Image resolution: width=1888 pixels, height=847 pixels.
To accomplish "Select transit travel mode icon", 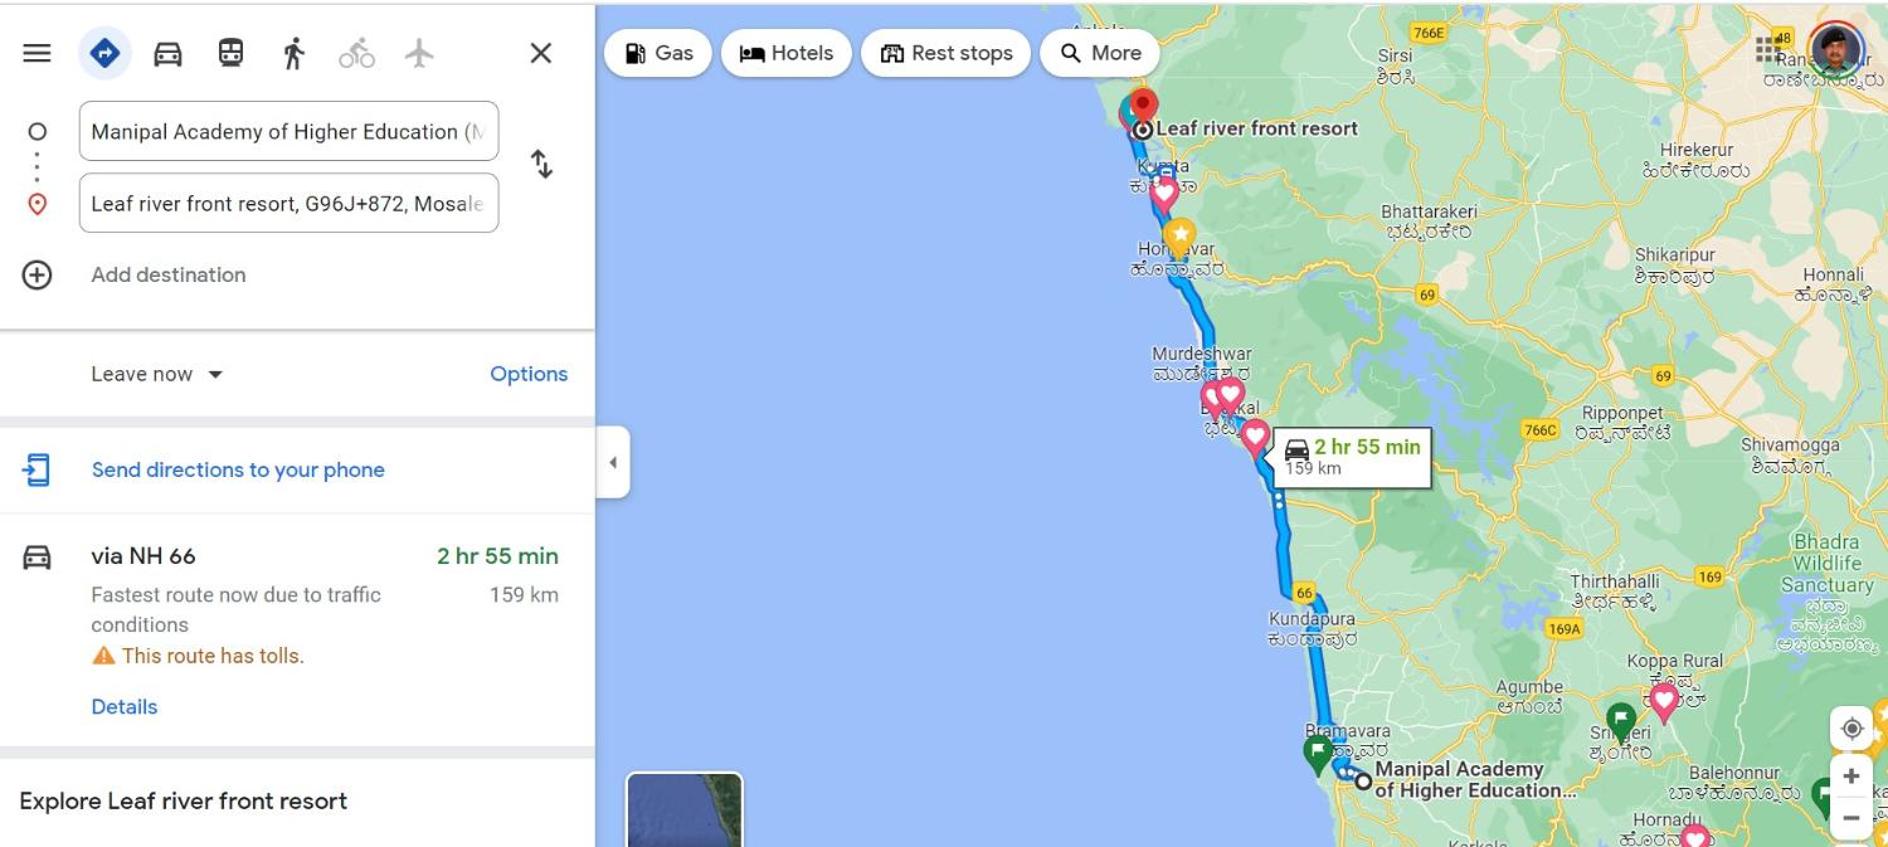I will tap(231, 53).
